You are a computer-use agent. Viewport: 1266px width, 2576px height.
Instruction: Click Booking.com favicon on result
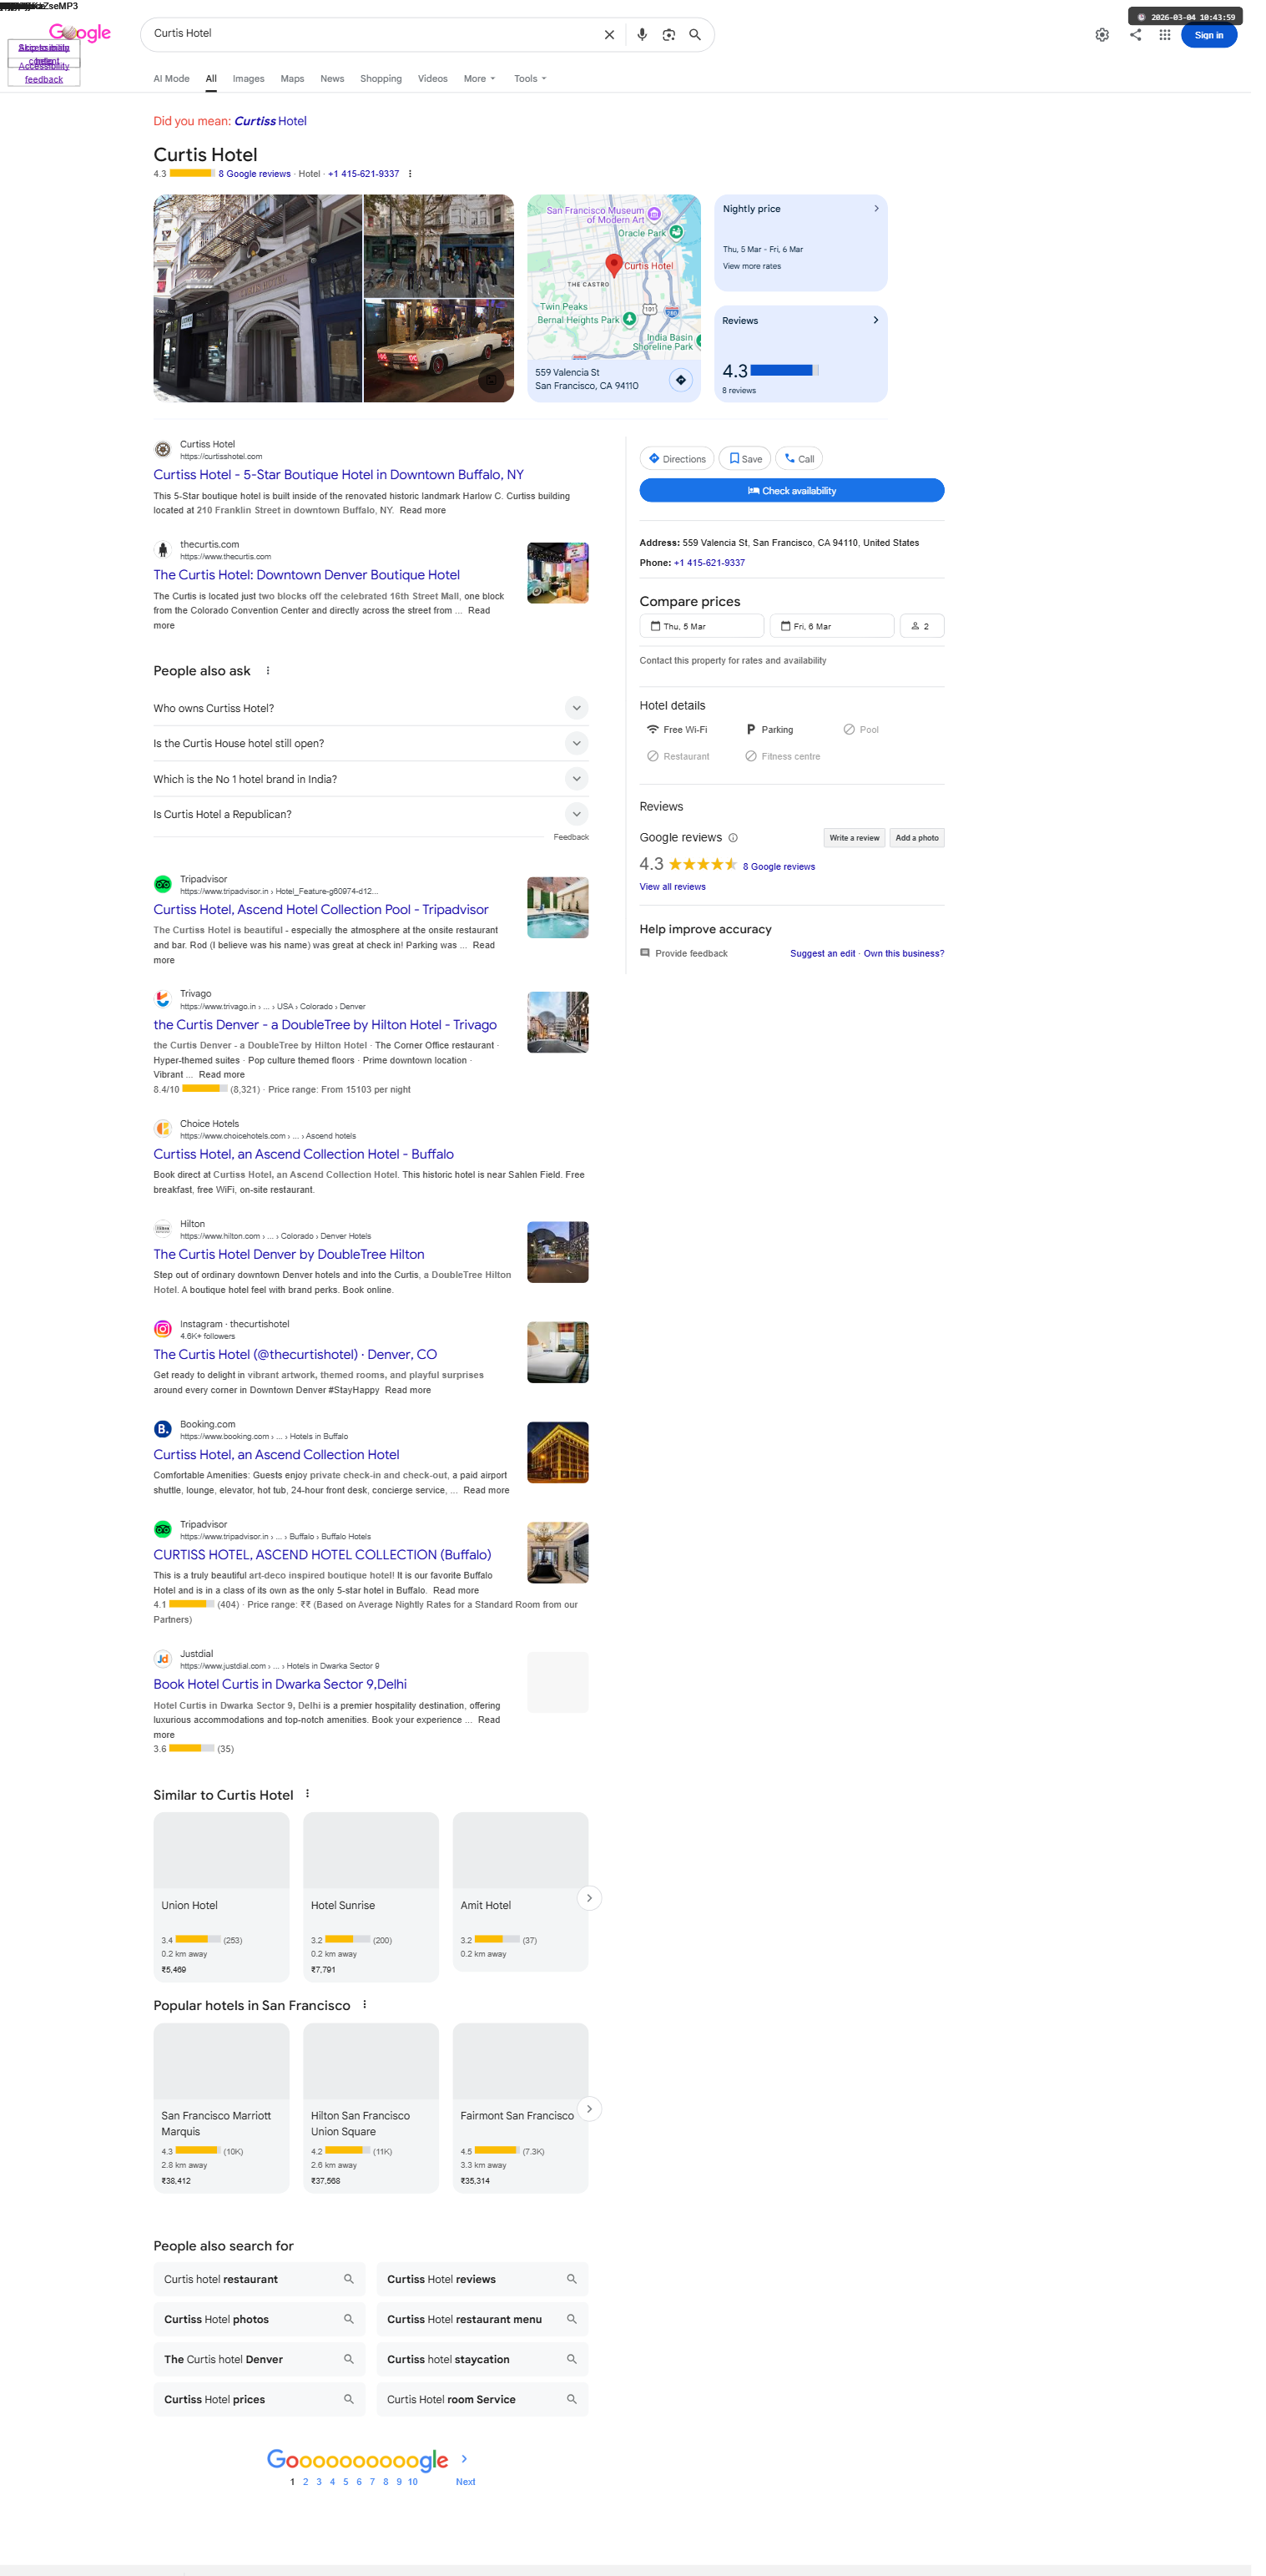(162, 1429)
